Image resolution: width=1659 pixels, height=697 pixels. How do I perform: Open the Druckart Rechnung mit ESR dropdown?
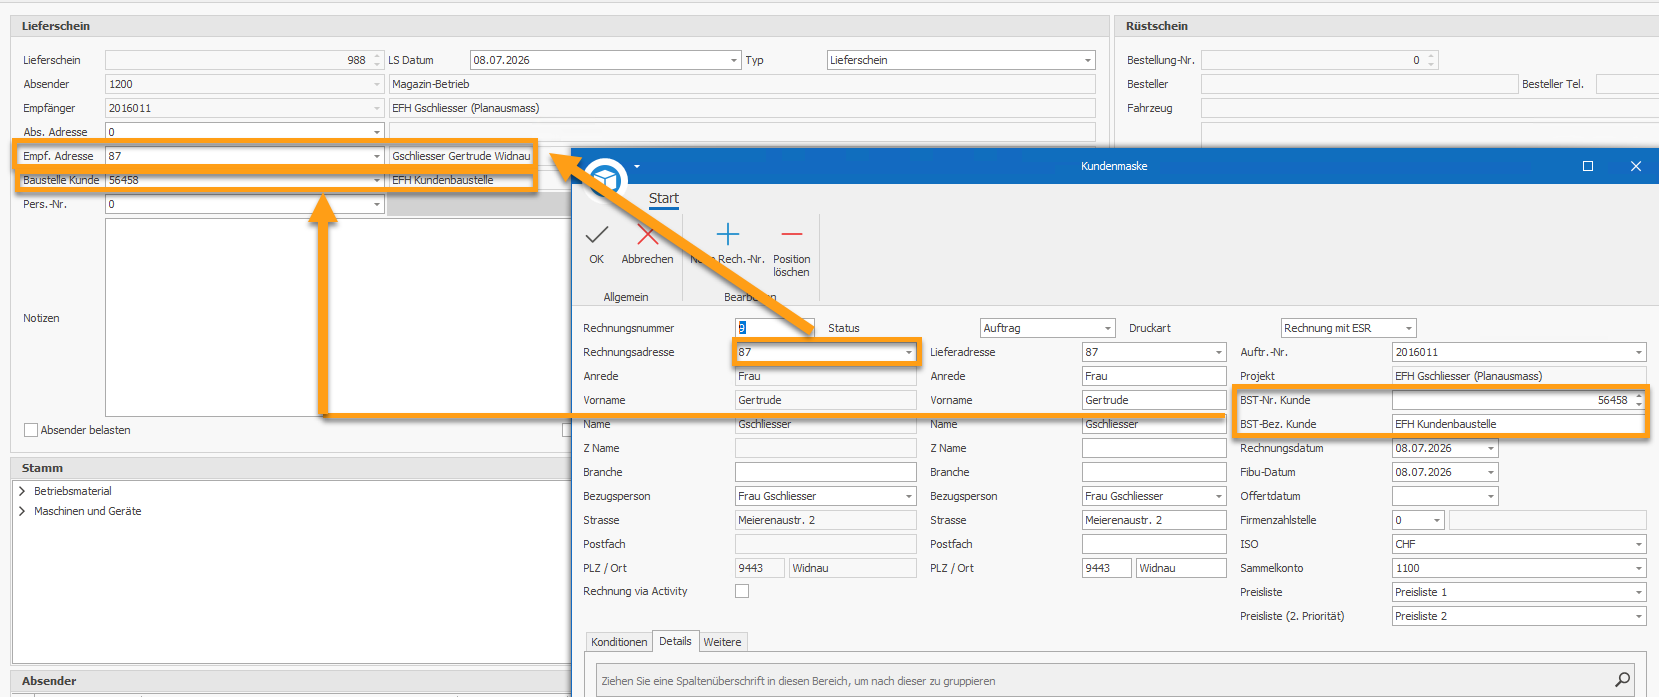[1409, 328]
